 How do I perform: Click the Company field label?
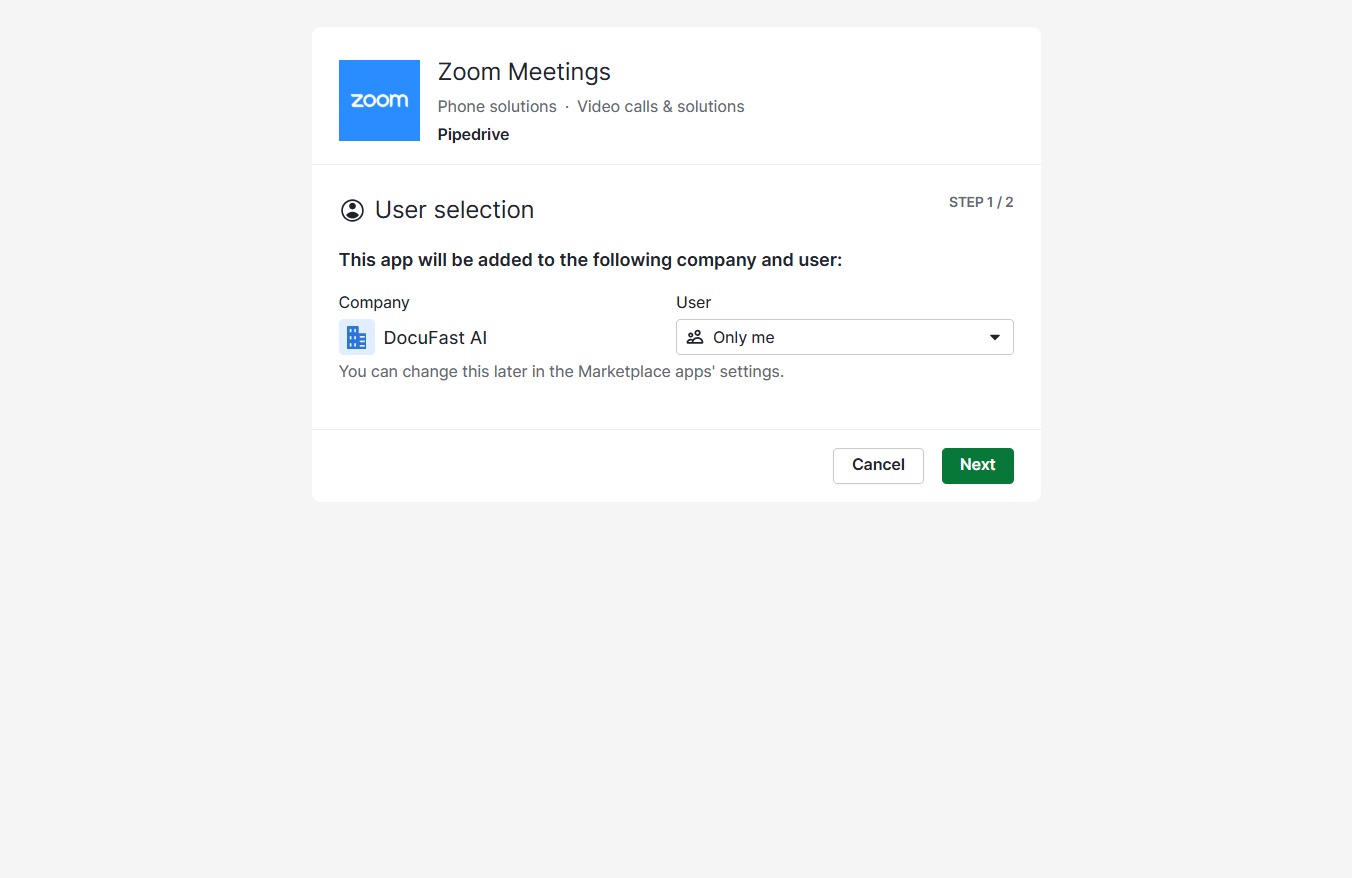click(x=374, y=302)
